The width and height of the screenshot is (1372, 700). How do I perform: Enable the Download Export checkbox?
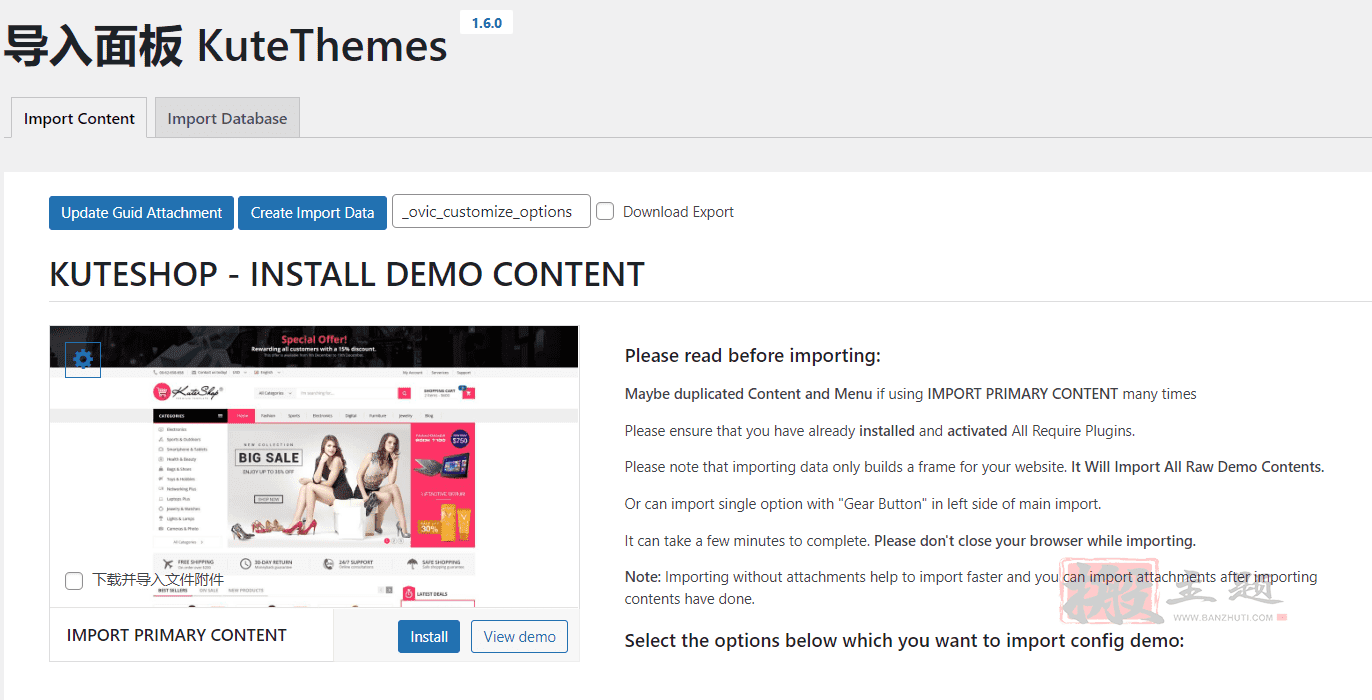(x=605, y=211)
